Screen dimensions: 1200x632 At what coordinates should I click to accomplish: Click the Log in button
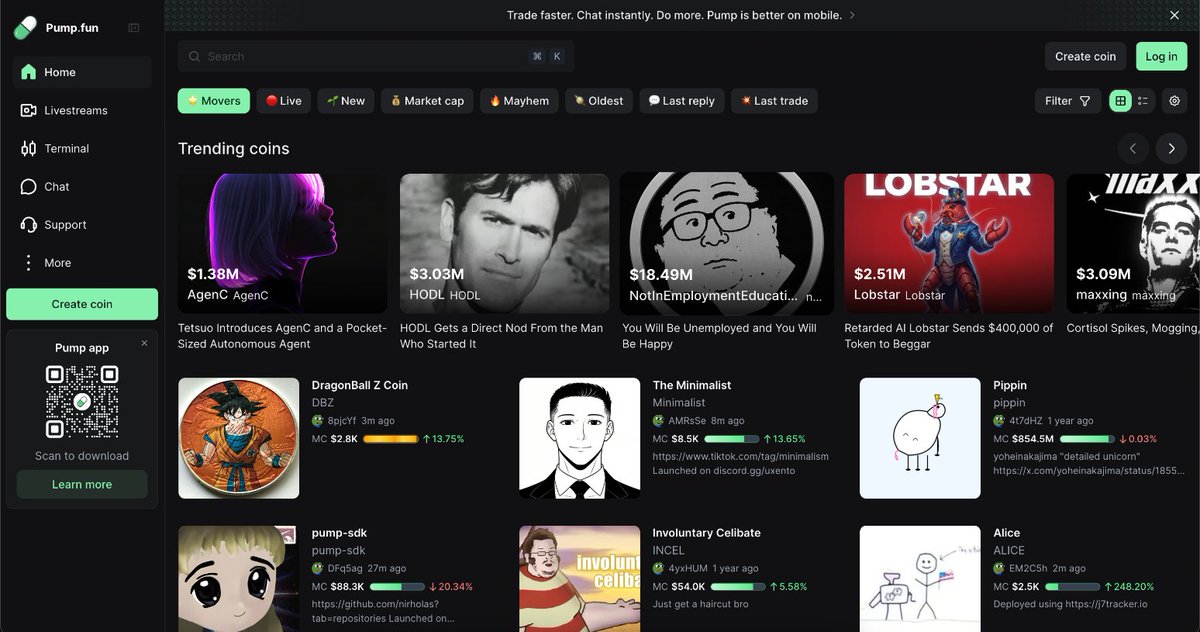(1161, 56)
